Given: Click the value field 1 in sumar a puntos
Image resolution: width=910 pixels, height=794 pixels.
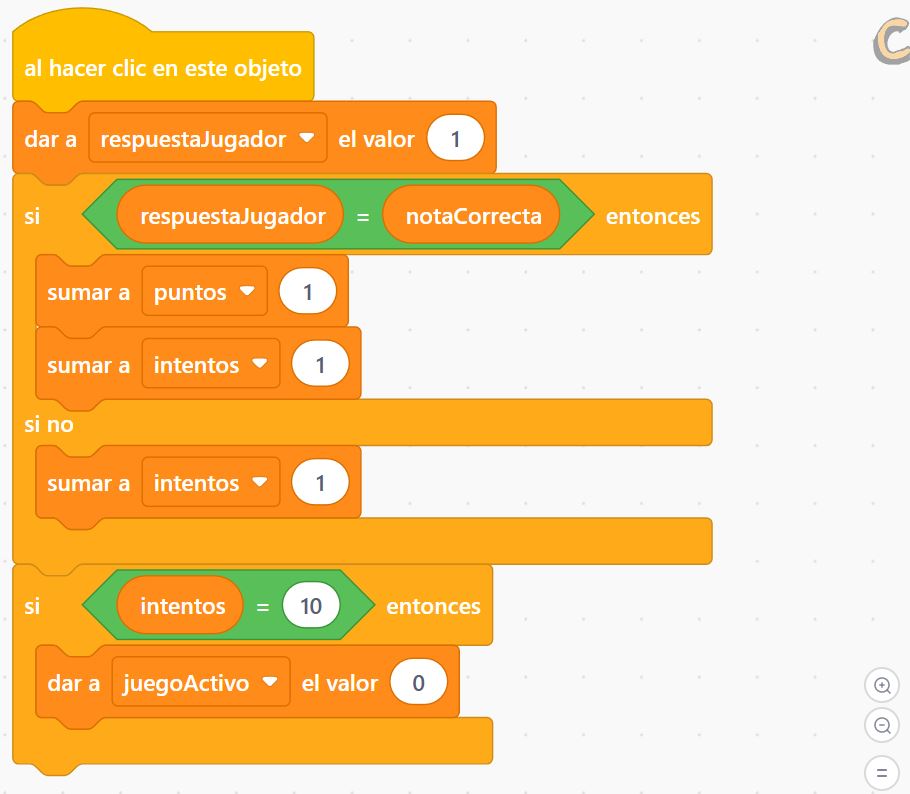Looking at the screenshot, I should click(308, 292).
